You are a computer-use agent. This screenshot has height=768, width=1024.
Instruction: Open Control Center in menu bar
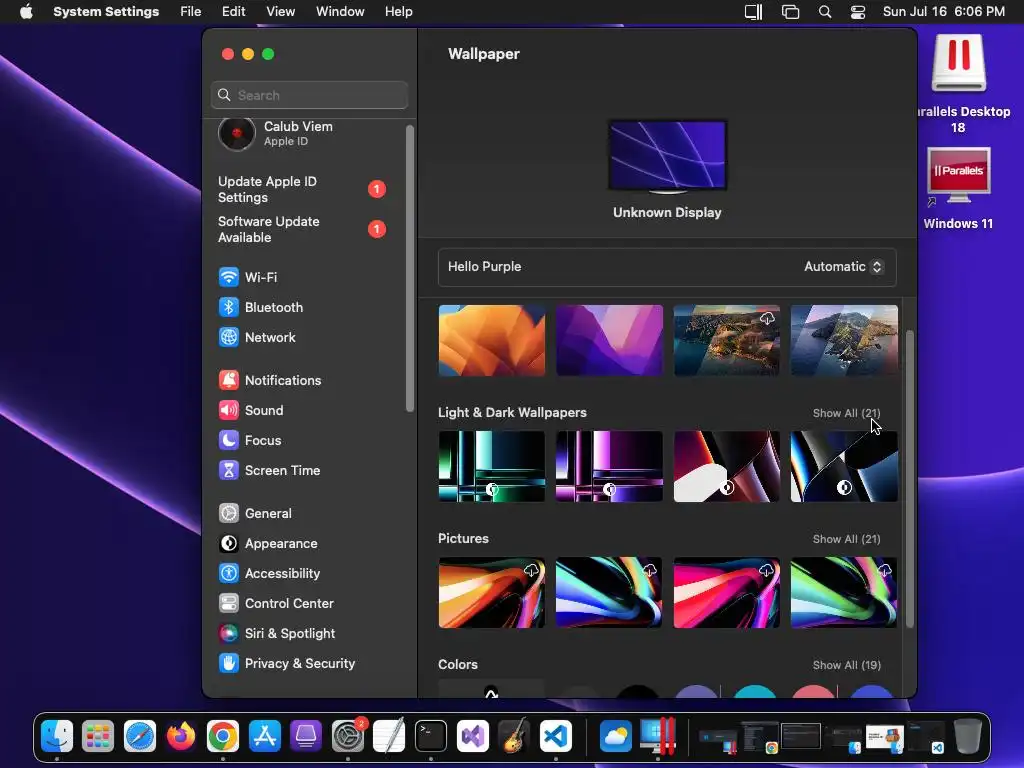point(857,12)
